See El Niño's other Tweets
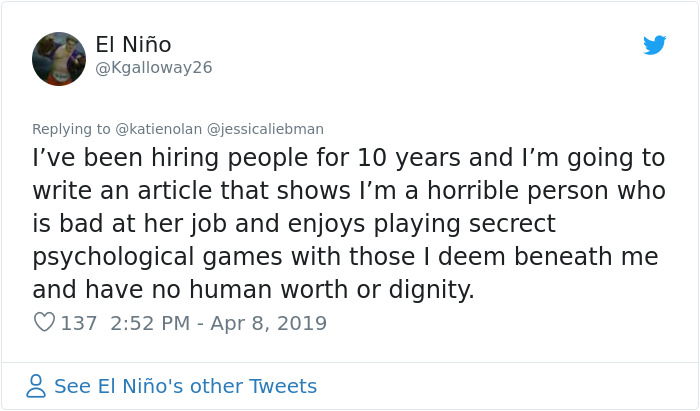Viewport: 700px width, 411px height. (185, 386)
